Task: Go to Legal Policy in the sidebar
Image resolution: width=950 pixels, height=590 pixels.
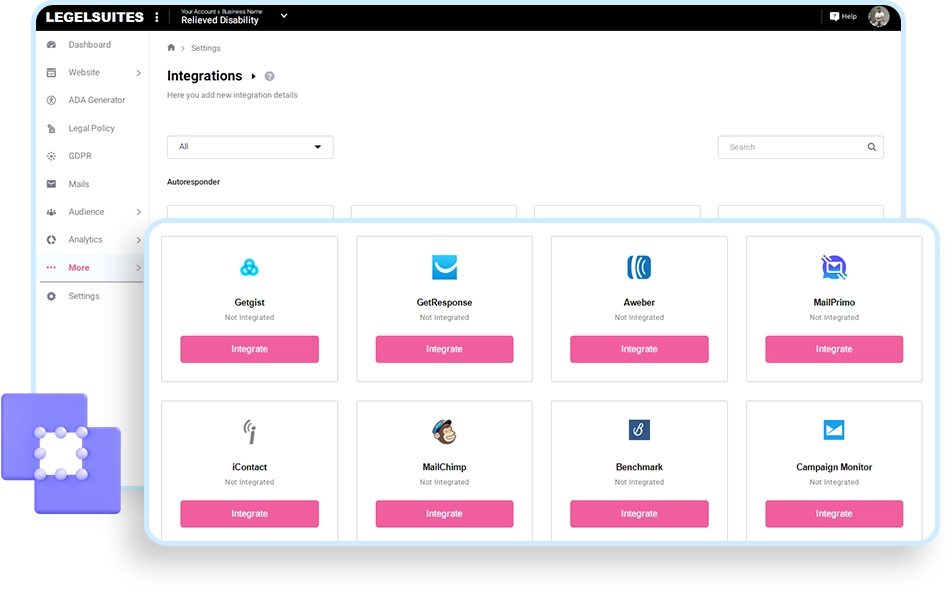Action: coord(91,128)
